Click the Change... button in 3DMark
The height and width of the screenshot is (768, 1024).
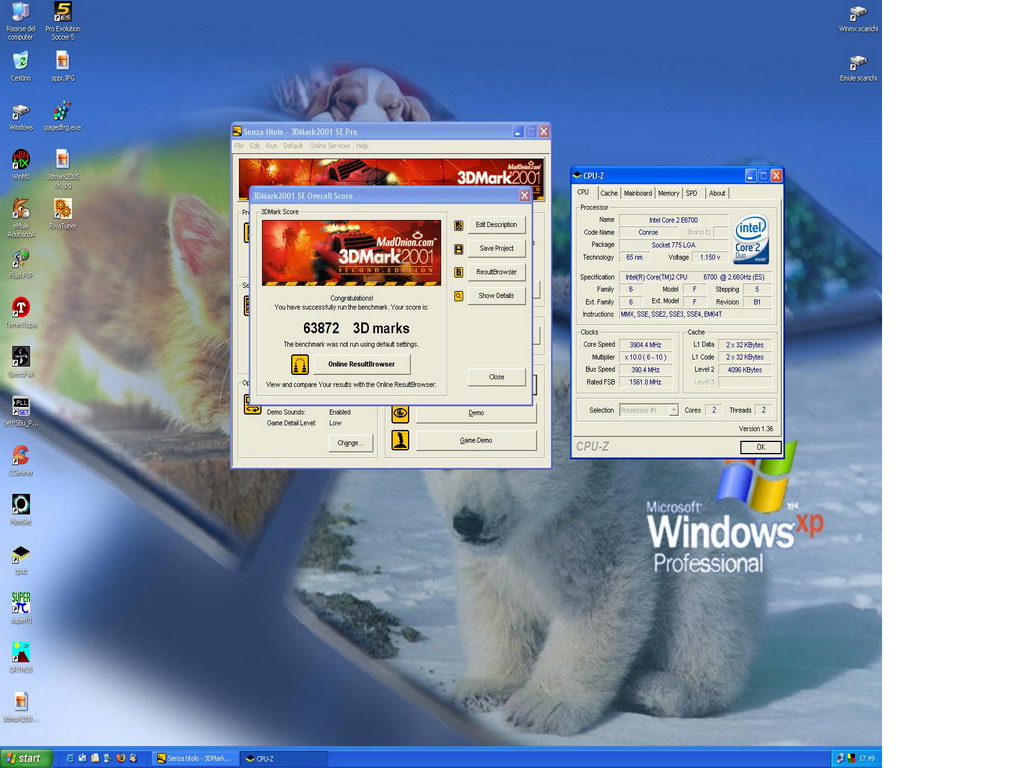coord(350,443)
